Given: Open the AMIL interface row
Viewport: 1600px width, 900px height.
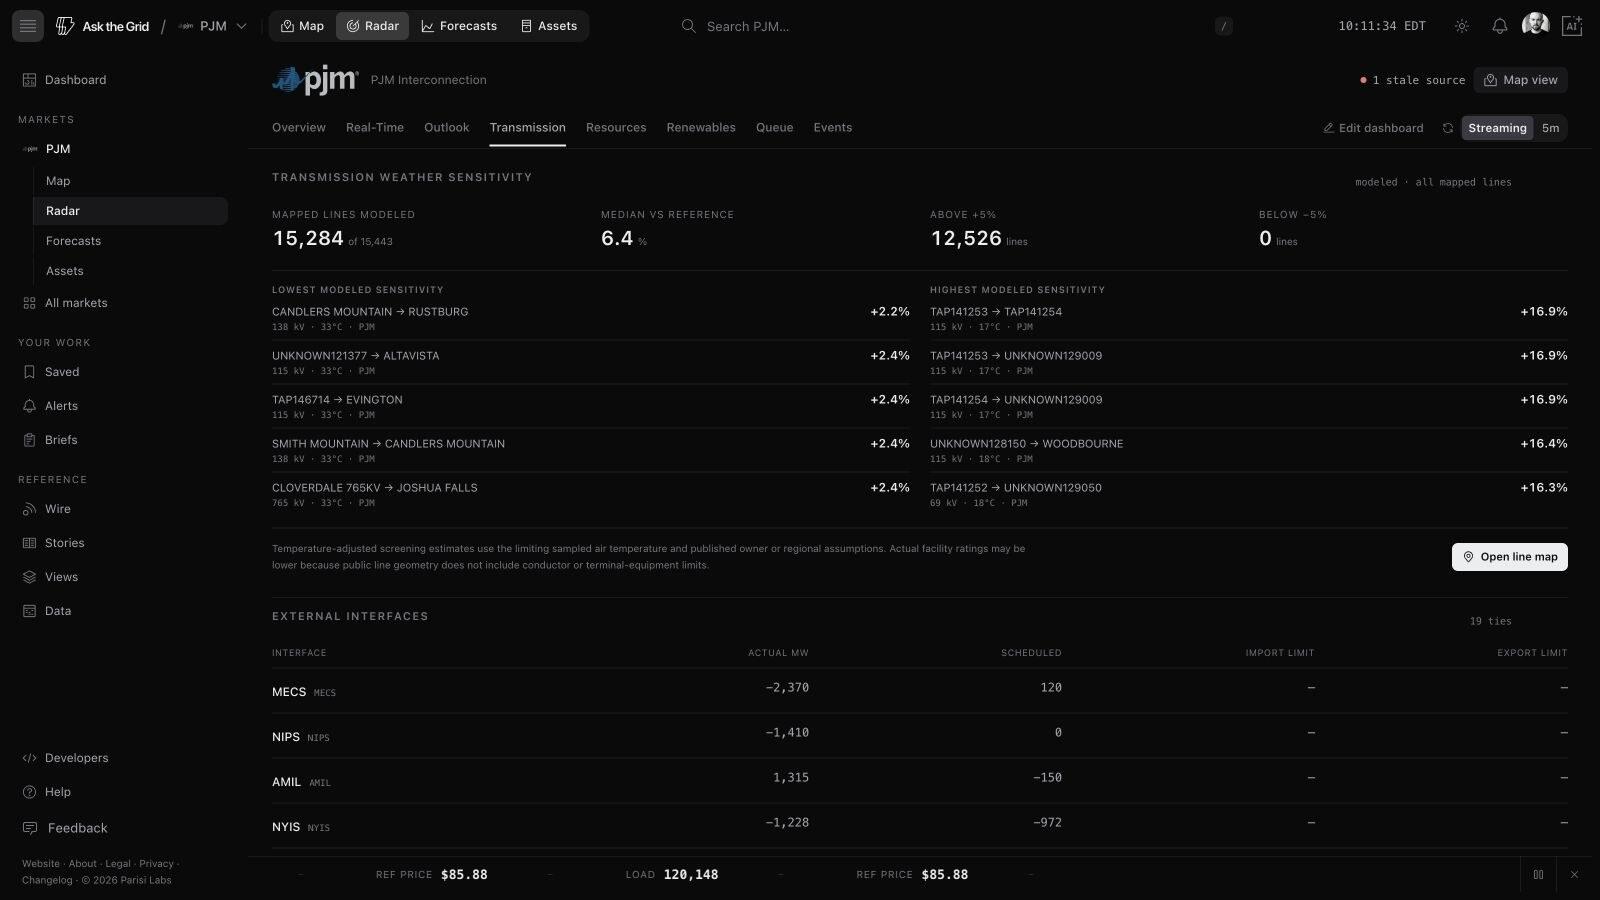Looking at the screenshot, I should 920,781.
